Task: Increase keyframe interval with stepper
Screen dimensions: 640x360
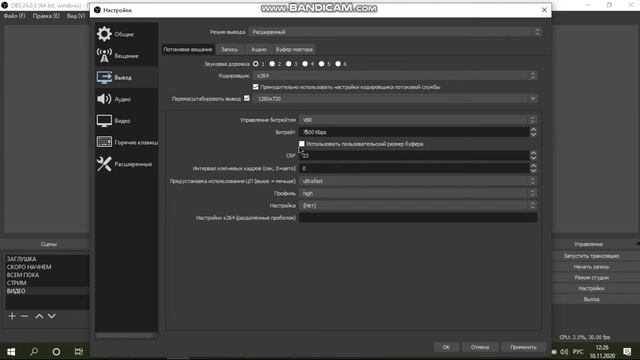Action: coord(533,165)
